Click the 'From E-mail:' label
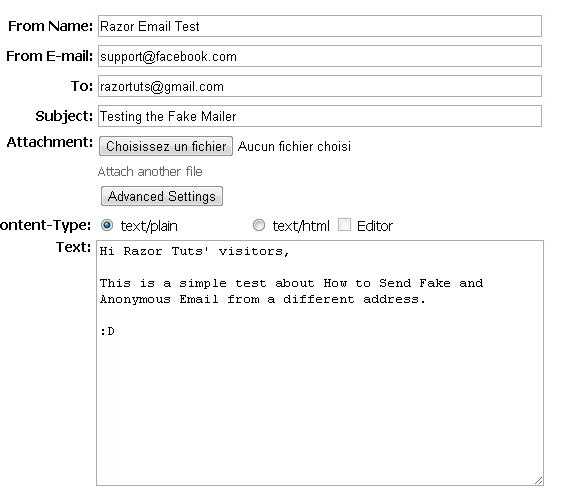 pos(50,56)
